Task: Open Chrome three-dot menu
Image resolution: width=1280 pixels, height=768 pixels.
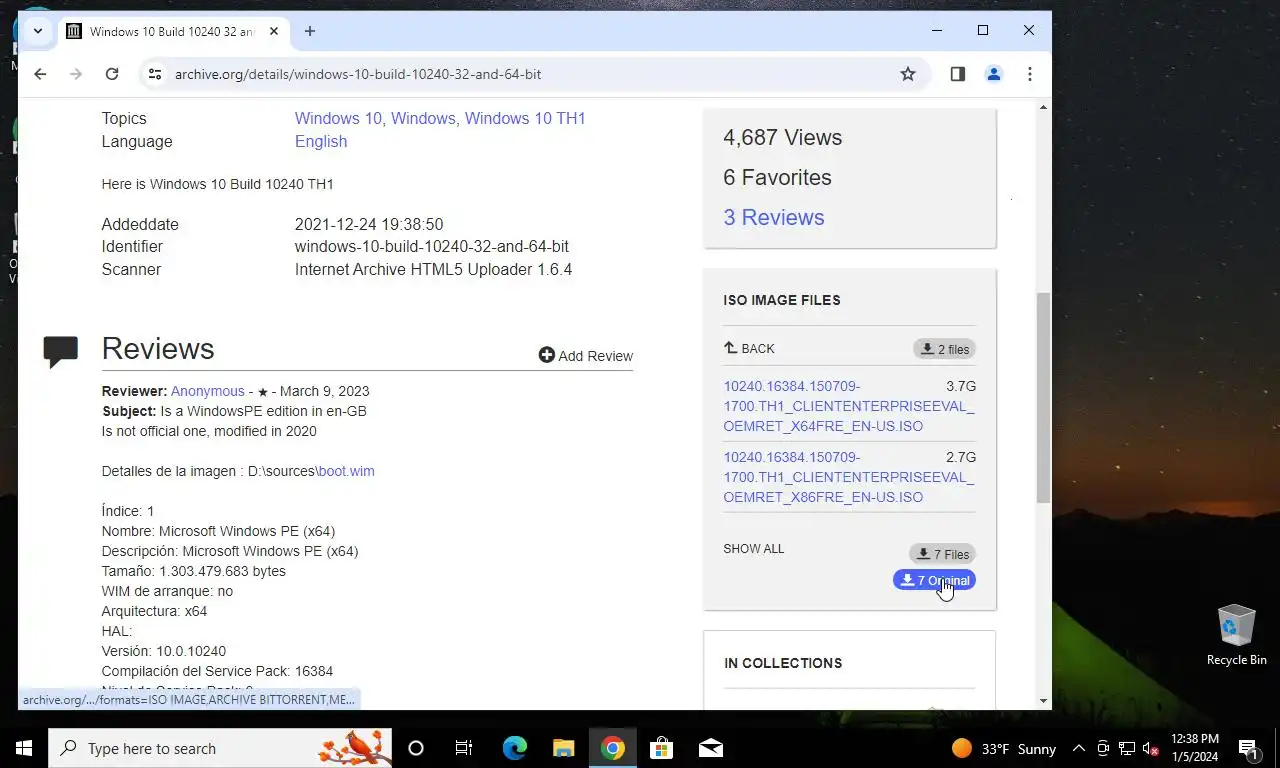Action: [x=1029, y=74]
